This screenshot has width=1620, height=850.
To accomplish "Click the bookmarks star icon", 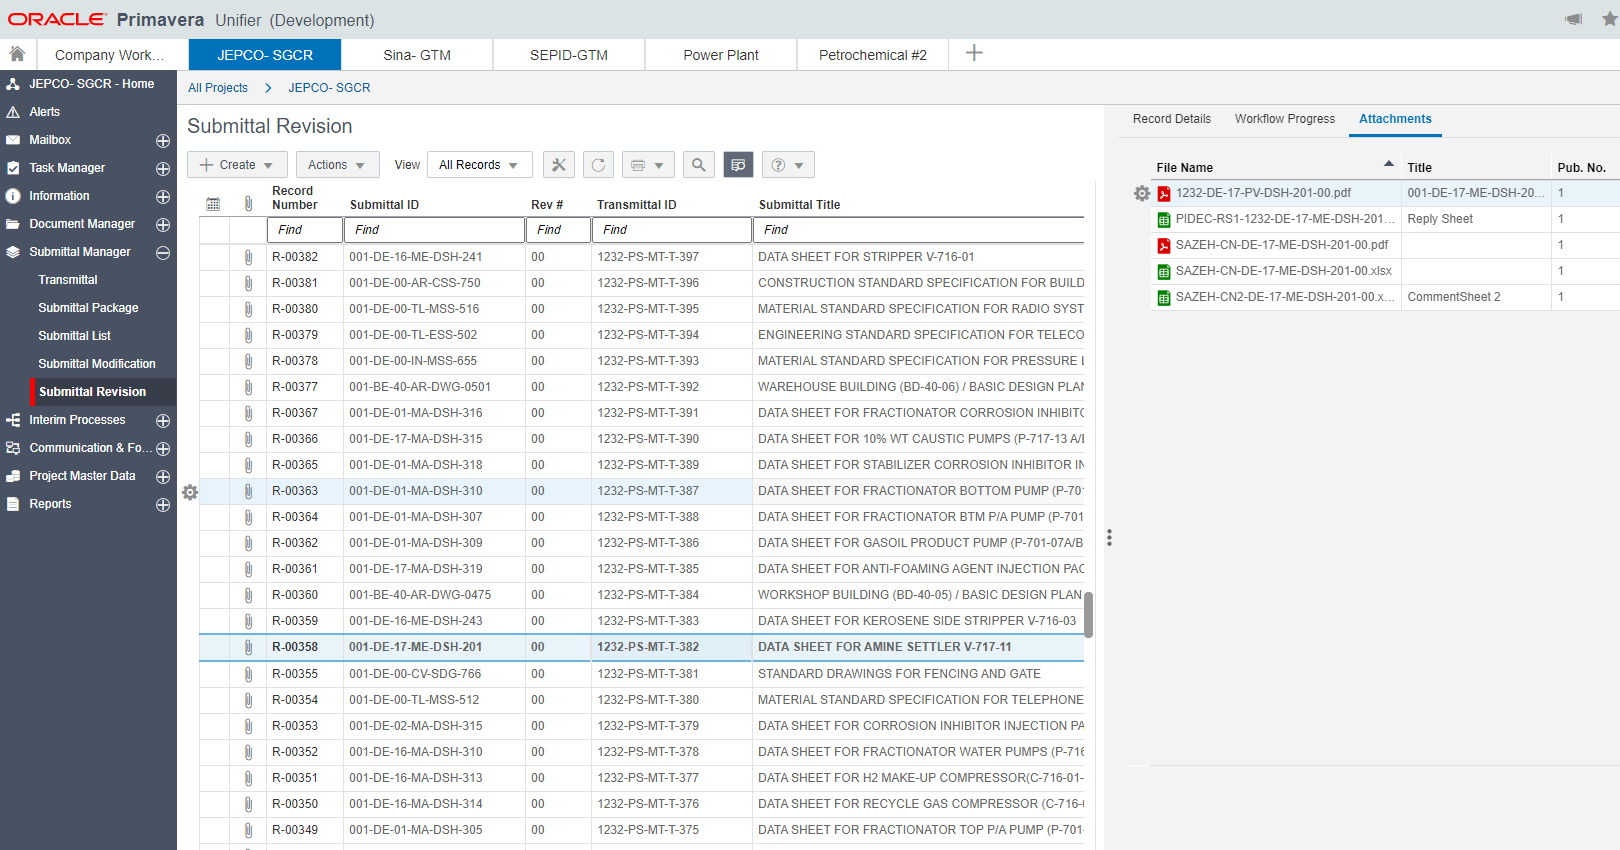I will click(x=1609, y=19).
